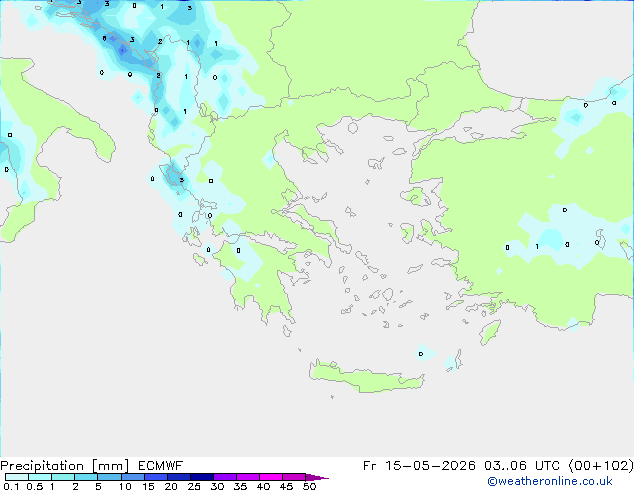Click the above-50 mm legend arrow tip
This screenshot has height=490, width=634.
coord(317,477)
